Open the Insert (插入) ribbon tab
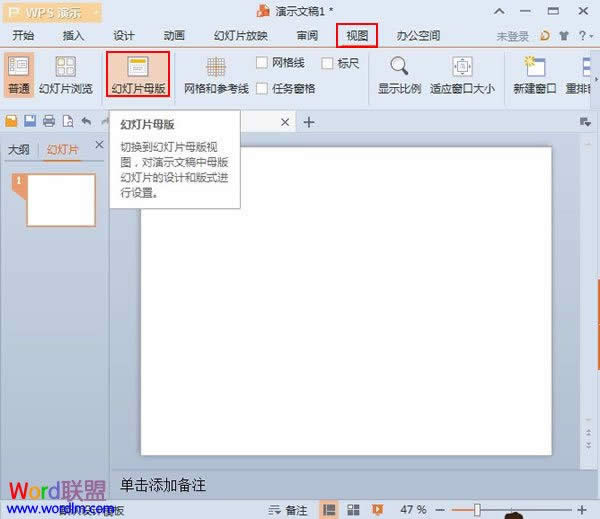Screen dimensions: 600x519 coord(73,35)
